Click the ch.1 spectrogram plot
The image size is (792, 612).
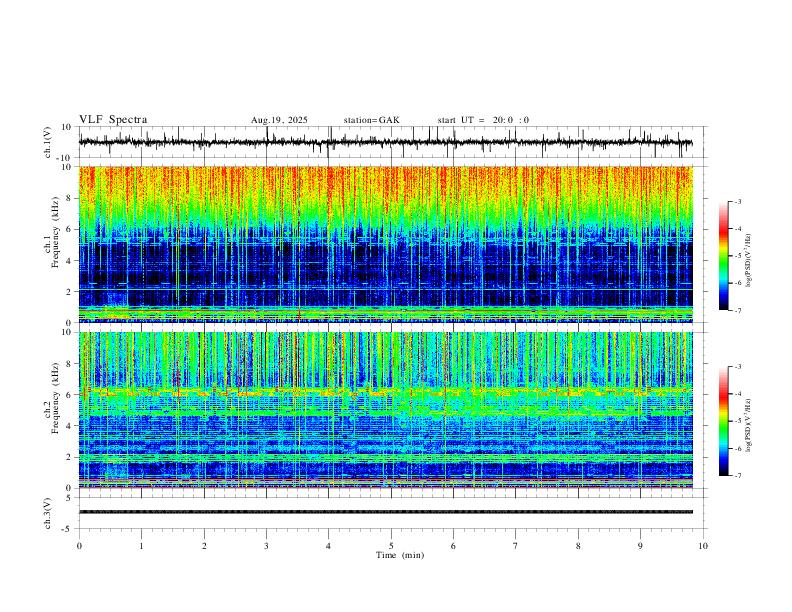(386, 244)
